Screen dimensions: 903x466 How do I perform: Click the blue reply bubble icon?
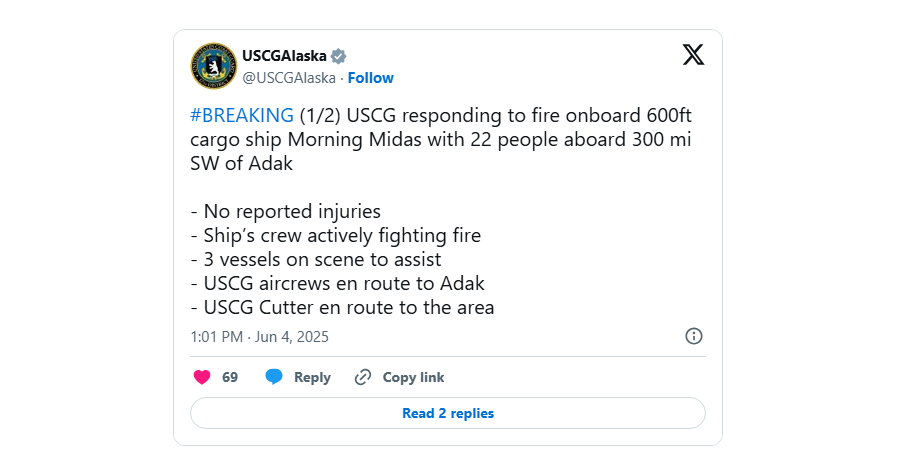[274, 377]
